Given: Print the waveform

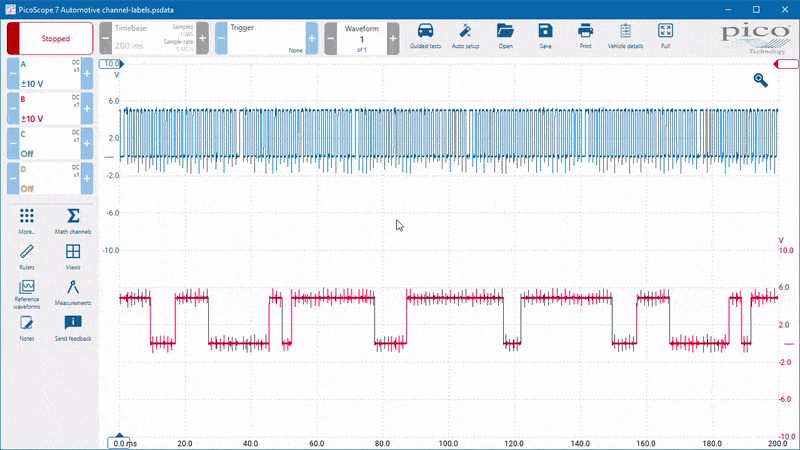Looking at the screenshot, I should tap(585, 36).
